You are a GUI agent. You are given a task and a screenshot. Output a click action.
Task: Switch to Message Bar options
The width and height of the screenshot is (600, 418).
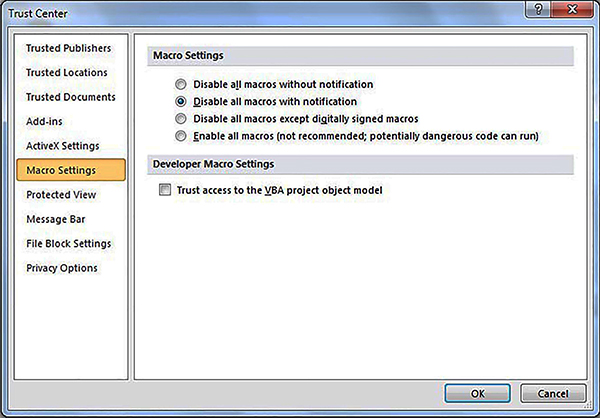(56, 219)
